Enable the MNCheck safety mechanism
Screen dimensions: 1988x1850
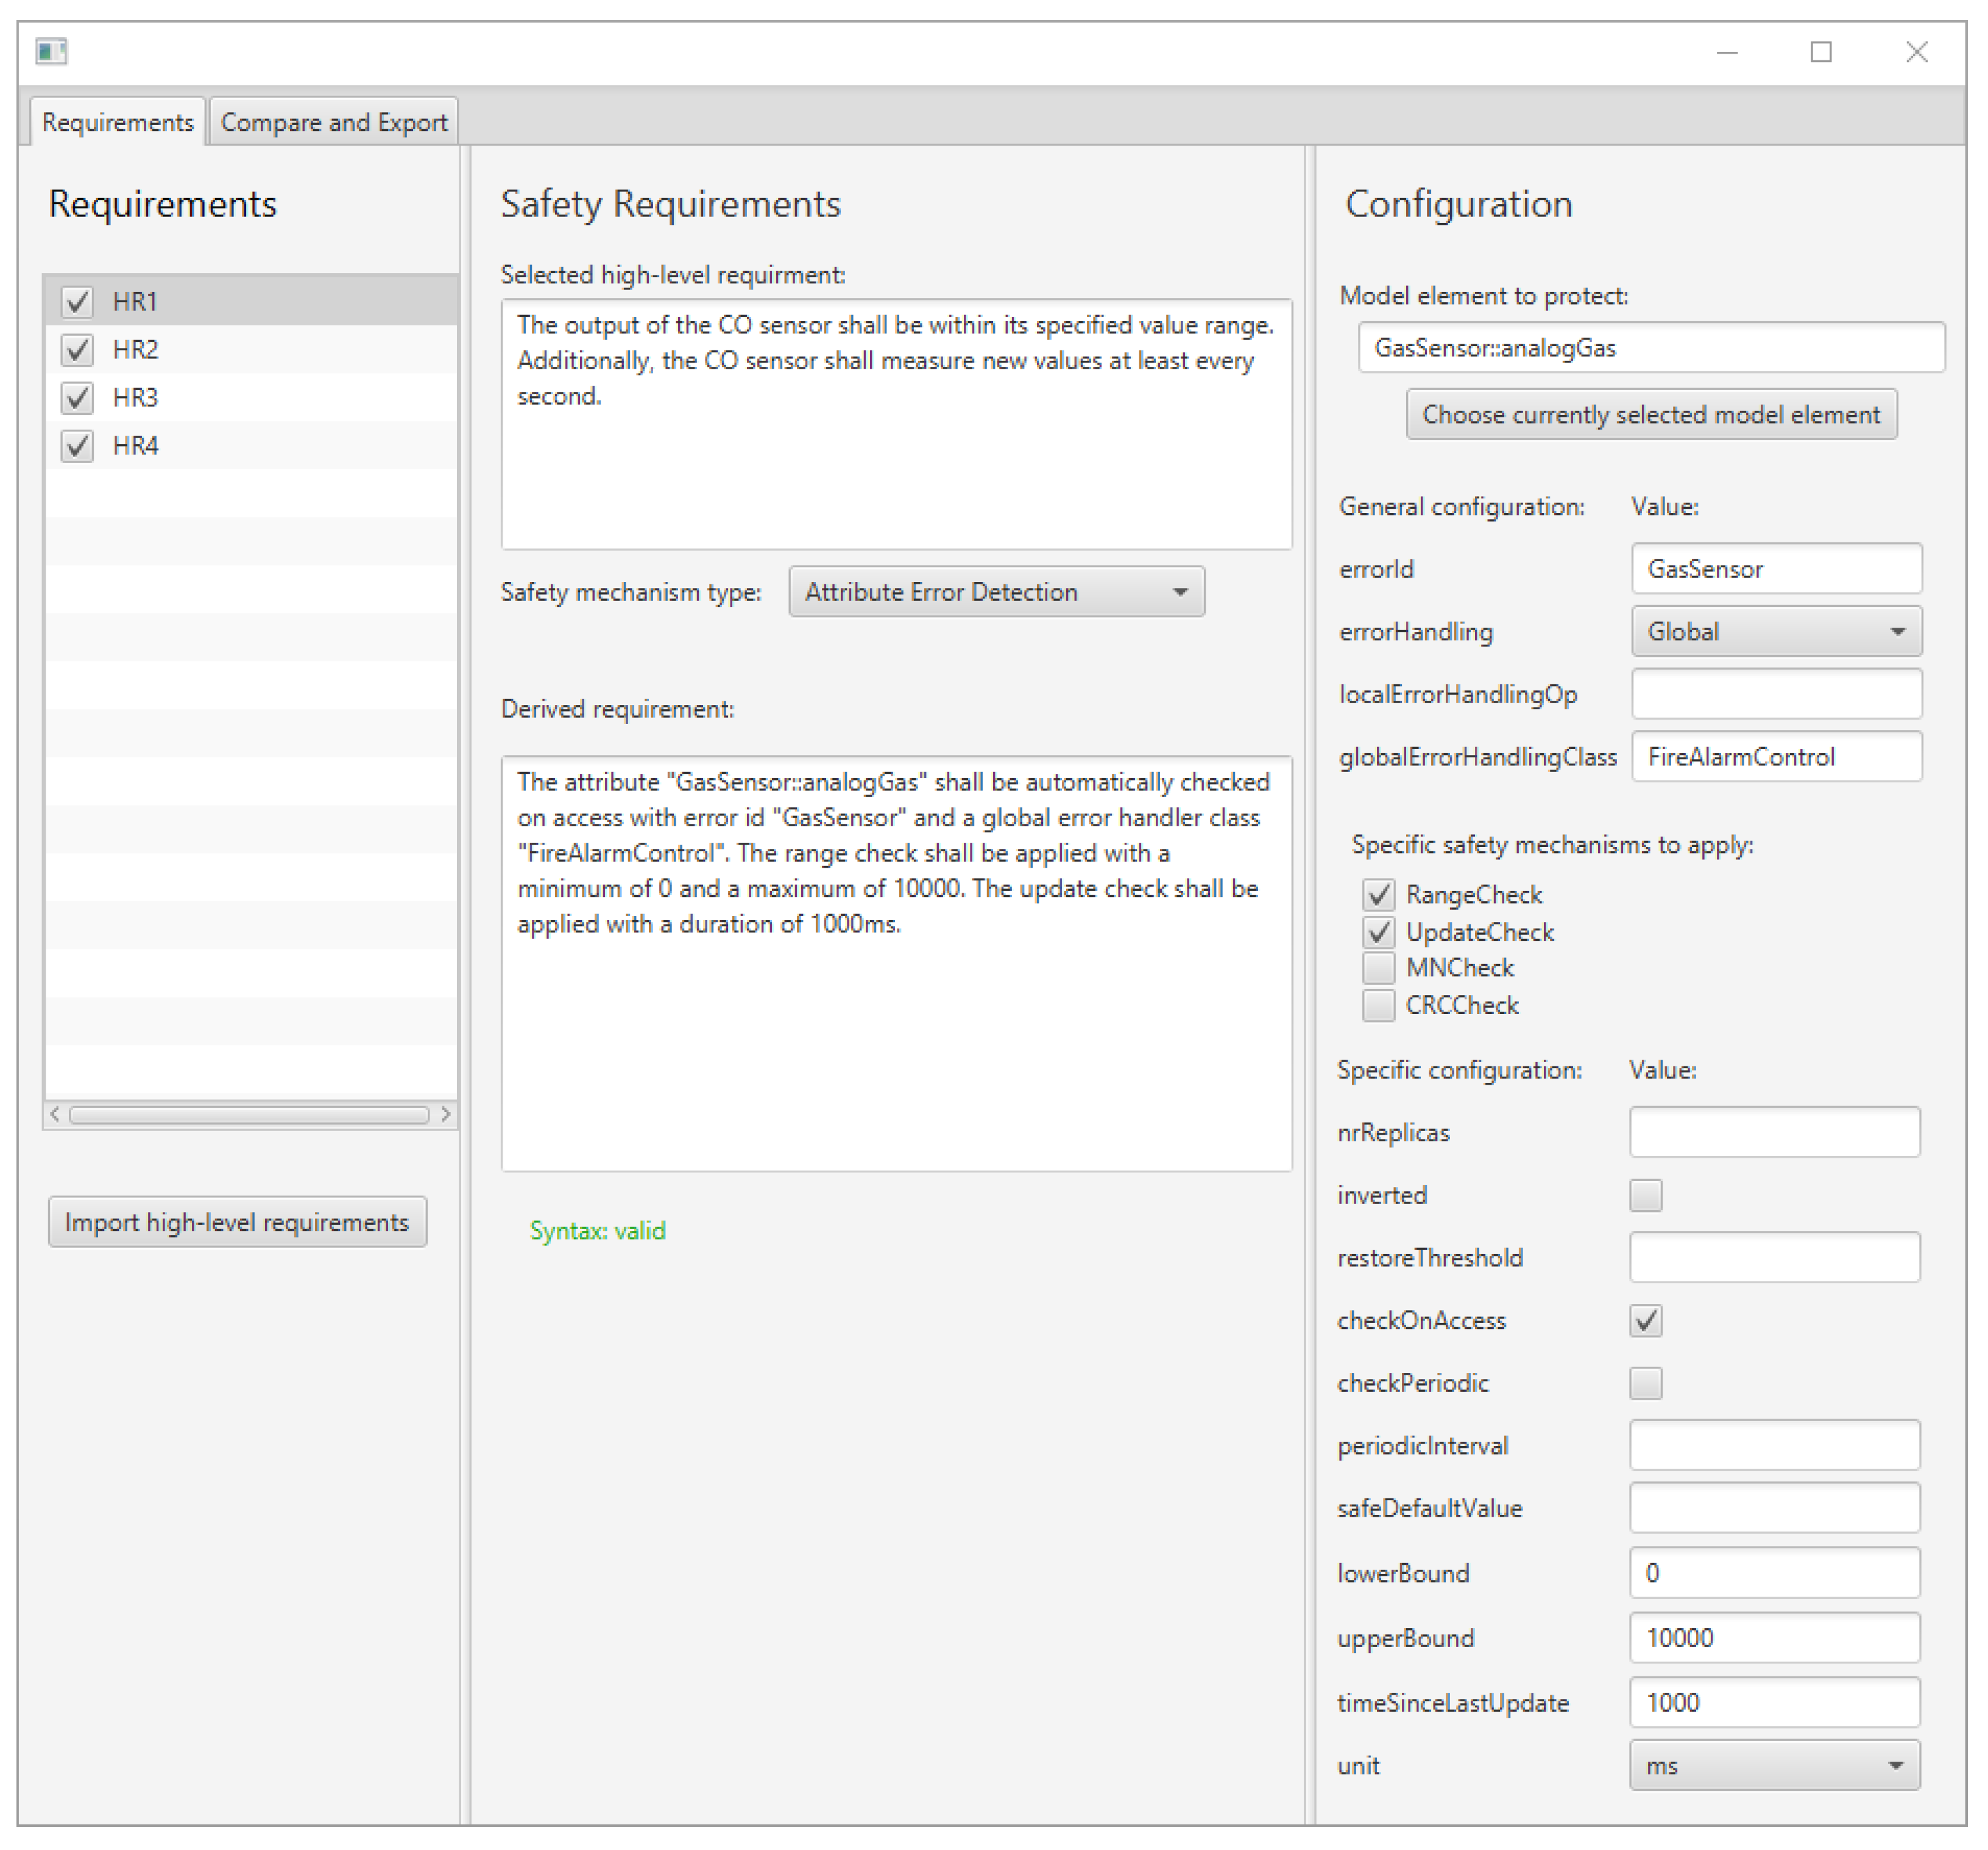coord(1378,968)
